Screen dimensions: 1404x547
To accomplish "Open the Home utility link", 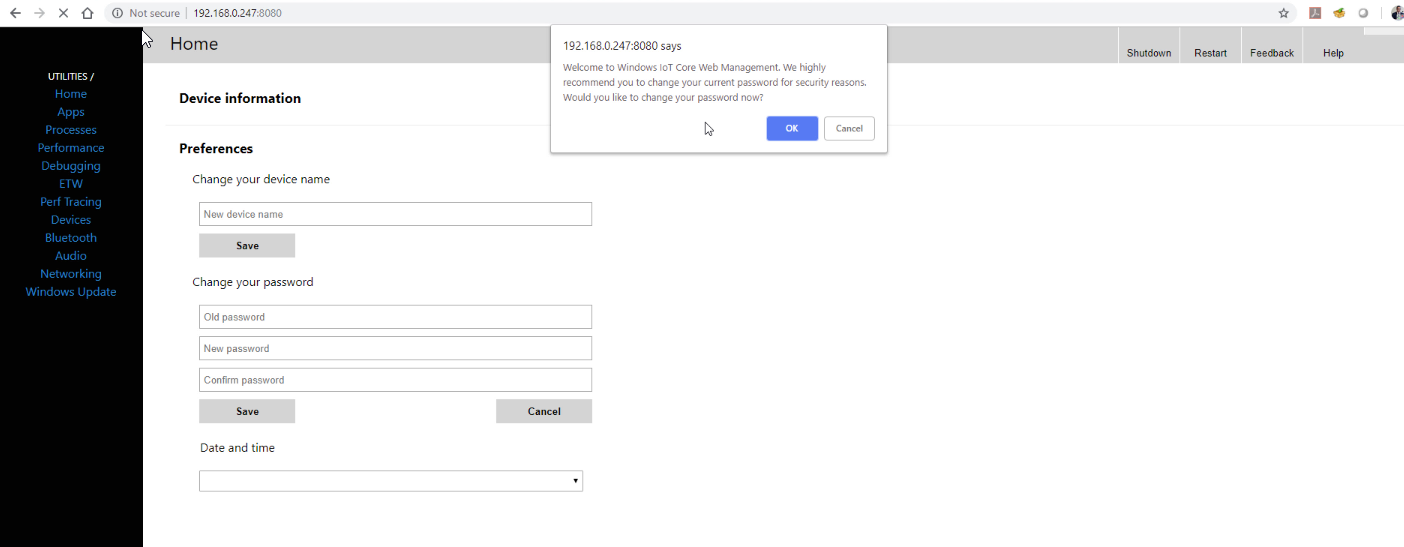I will click(71, 94).
